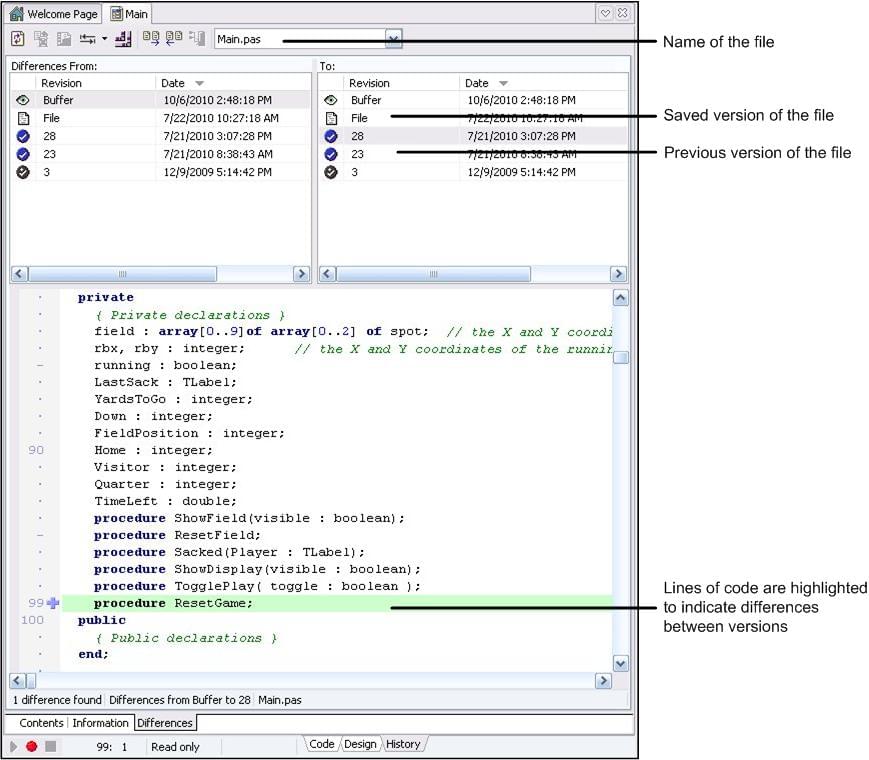The height and width of the screenshot is (760, 869).
Task: Click To list horizontal scrollbar thumb
Action: click(433, 274)
